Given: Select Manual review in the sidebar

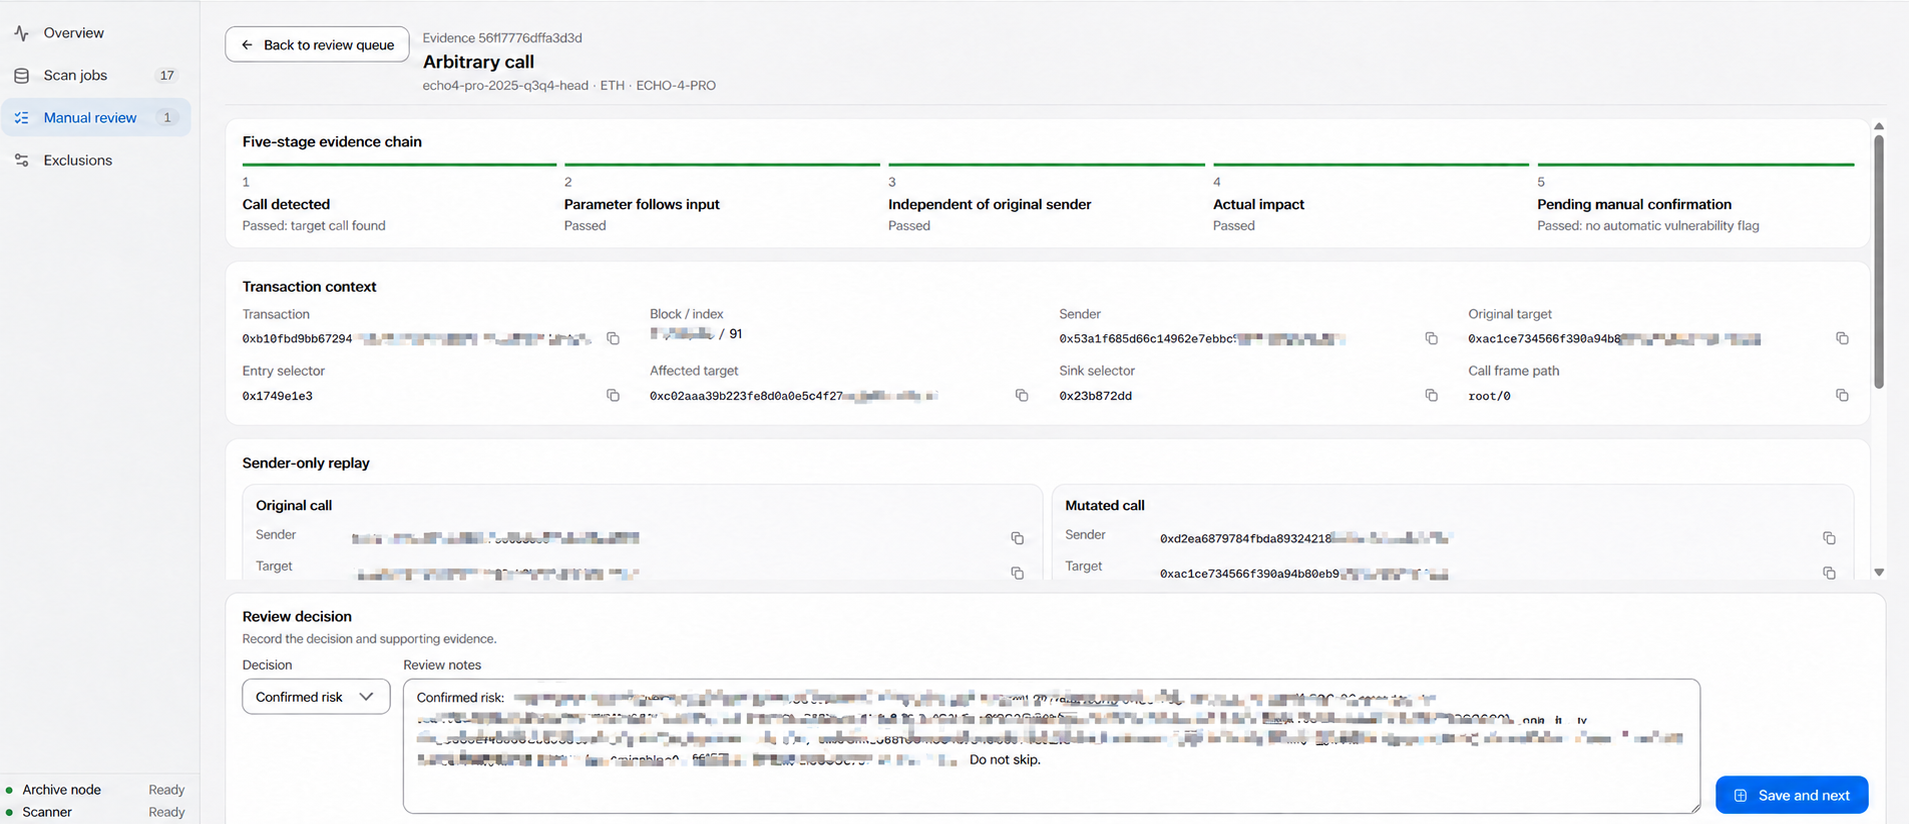Looking at the screenshot, I should click(x=96, y=118).
